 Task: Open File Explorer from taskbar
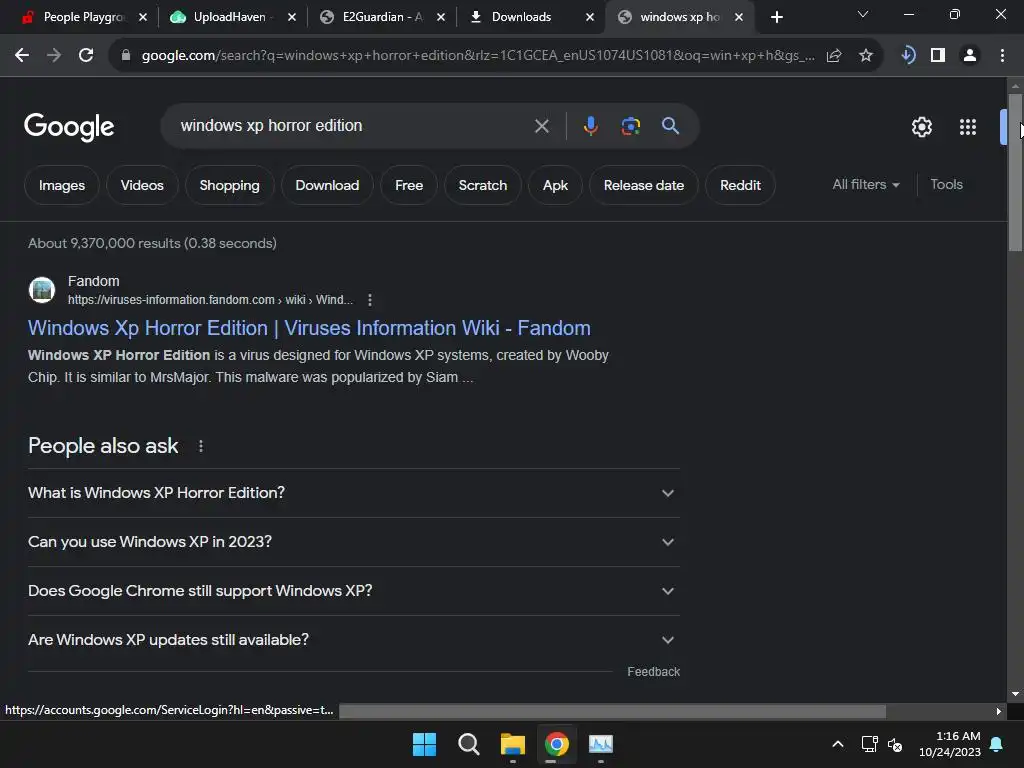[513, 744]
